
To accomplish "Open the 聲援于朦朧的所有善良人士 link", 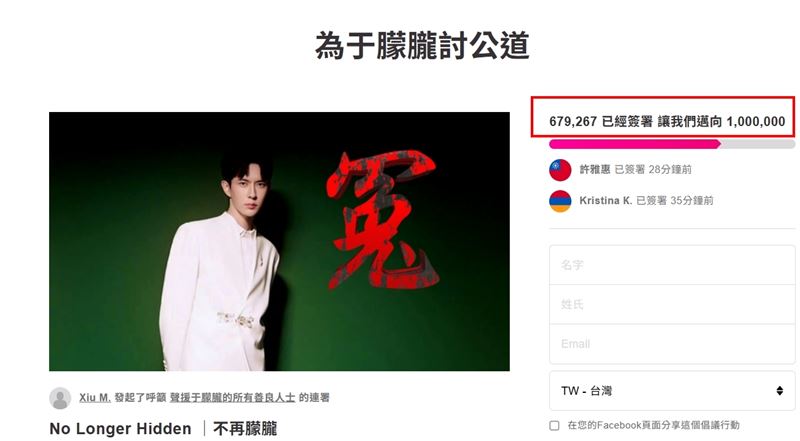I will pyautogui.click(x=232, y=398).
